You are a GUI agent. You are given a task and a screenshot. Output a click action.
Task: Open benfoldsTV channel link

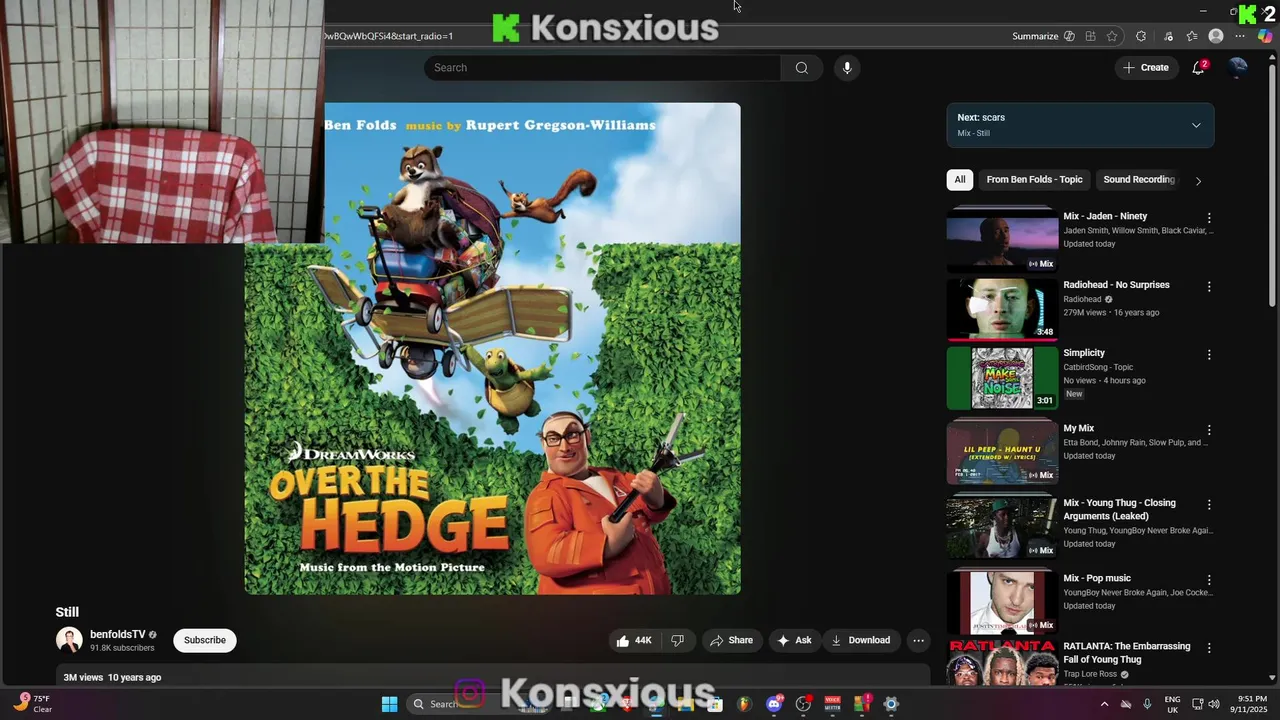point(118,634)
